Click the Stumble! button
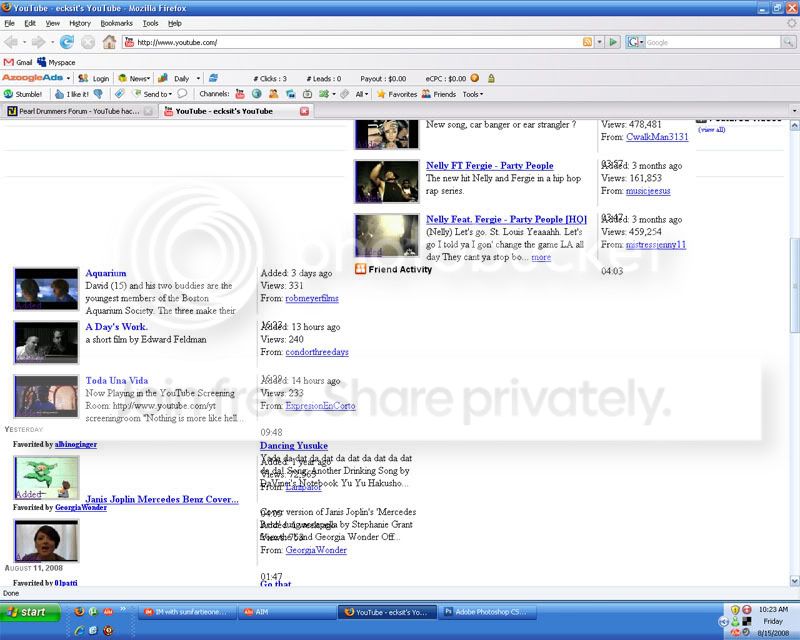This screenshot has height=640, width=800. coord(23,94)
